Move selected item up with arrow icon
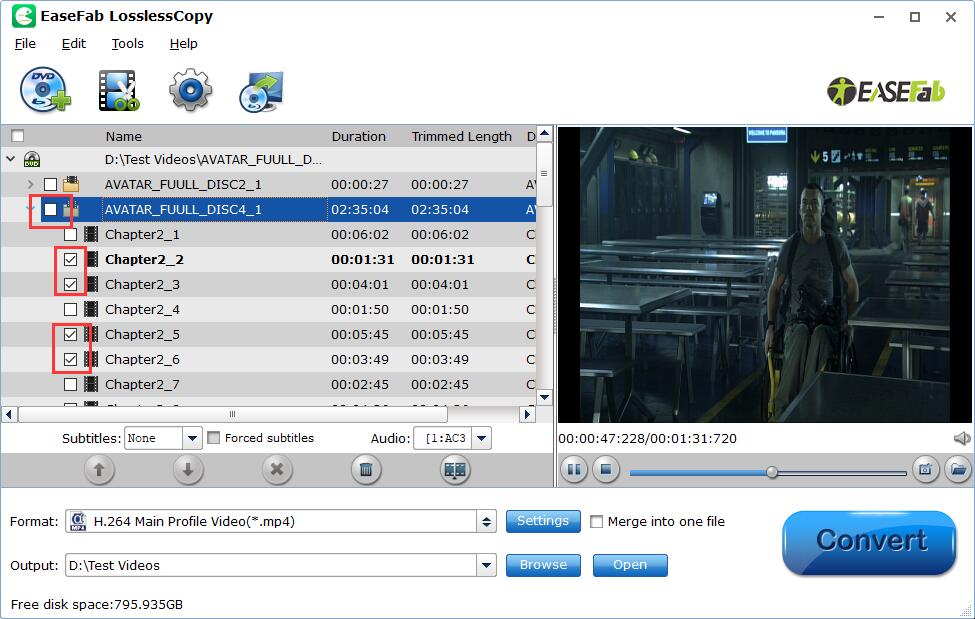The width and height of the screenshot is (975, 619). 99,470
